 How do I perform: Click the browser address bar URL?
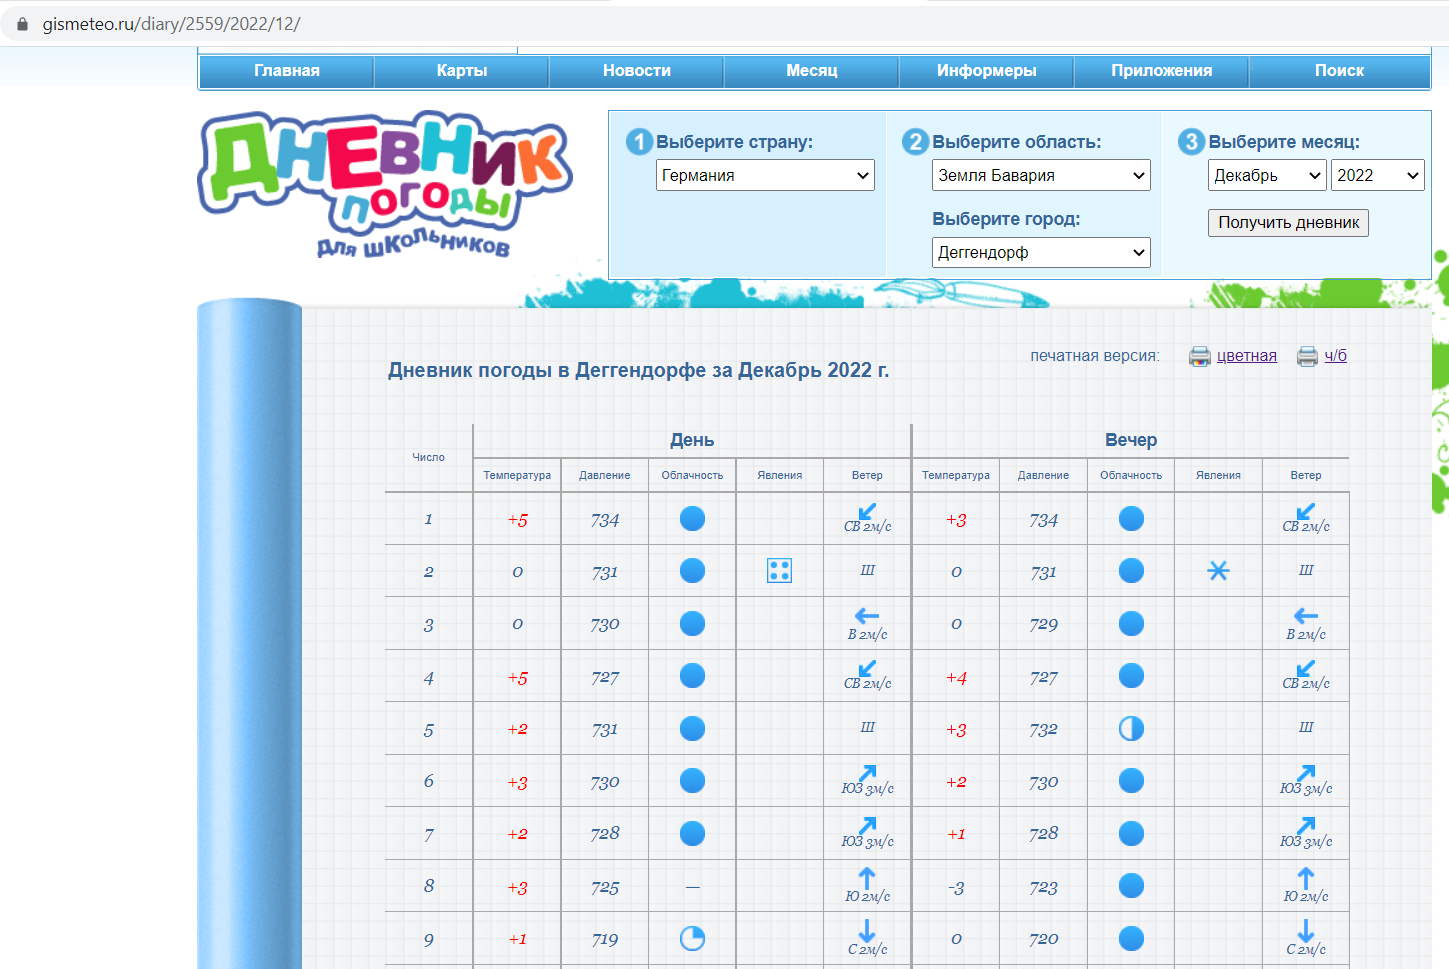(x=171, y=24)
